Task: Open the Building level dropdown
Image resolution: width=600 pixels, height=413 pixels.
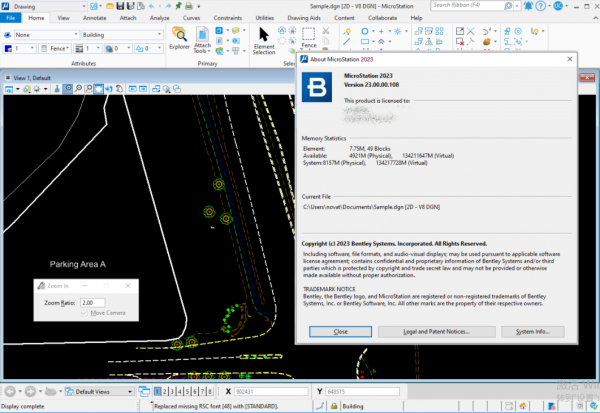Action: click(124, 32)
